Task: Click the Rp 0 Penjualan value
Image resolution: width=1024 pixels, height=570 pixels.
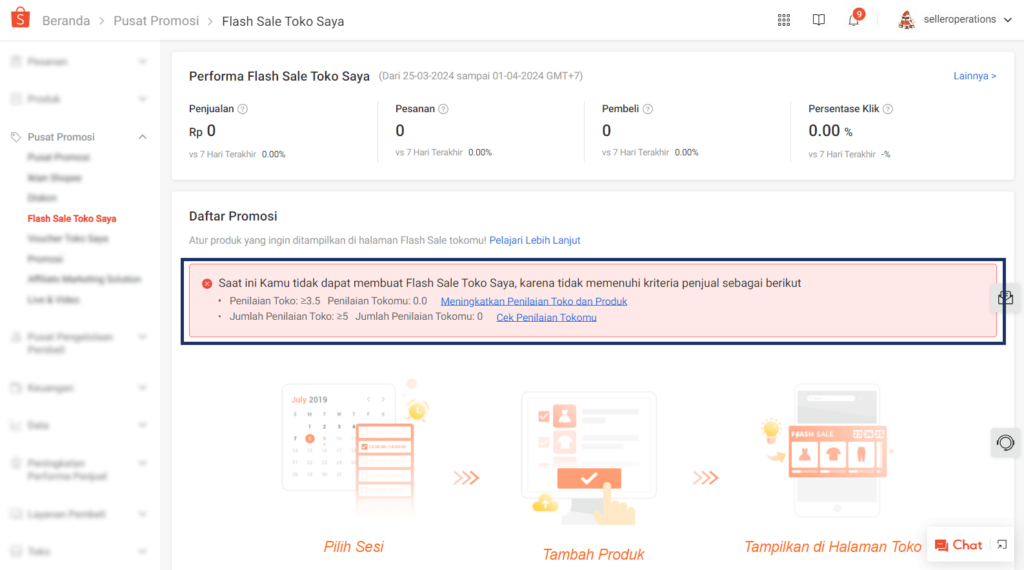Action: (x=202, y=131)
